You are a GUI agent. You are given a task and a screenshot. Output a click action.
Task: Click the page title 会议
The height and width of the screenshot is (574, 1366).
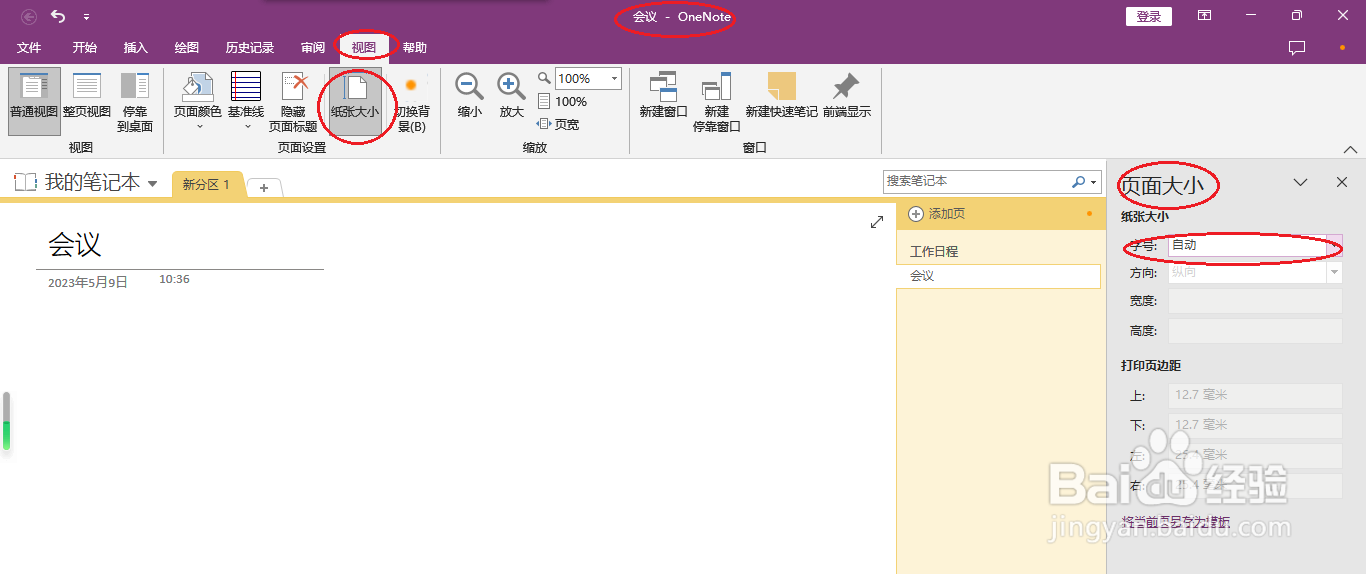tap(75, 244)
